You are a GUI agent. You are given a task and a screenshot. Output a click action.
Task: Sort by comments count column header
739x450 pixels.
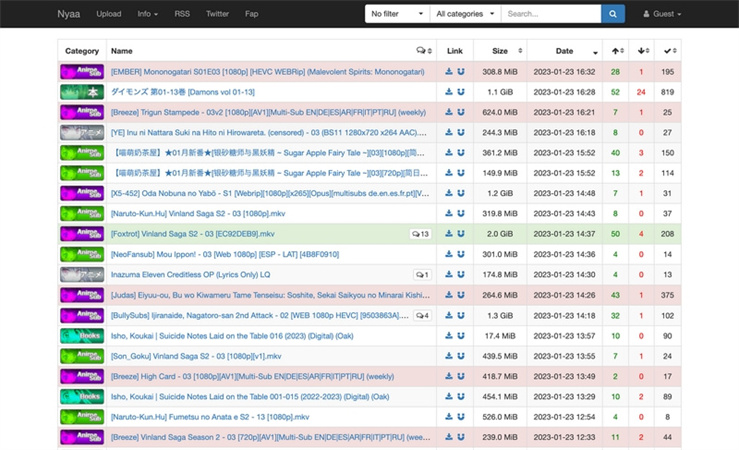click(424, 50)
